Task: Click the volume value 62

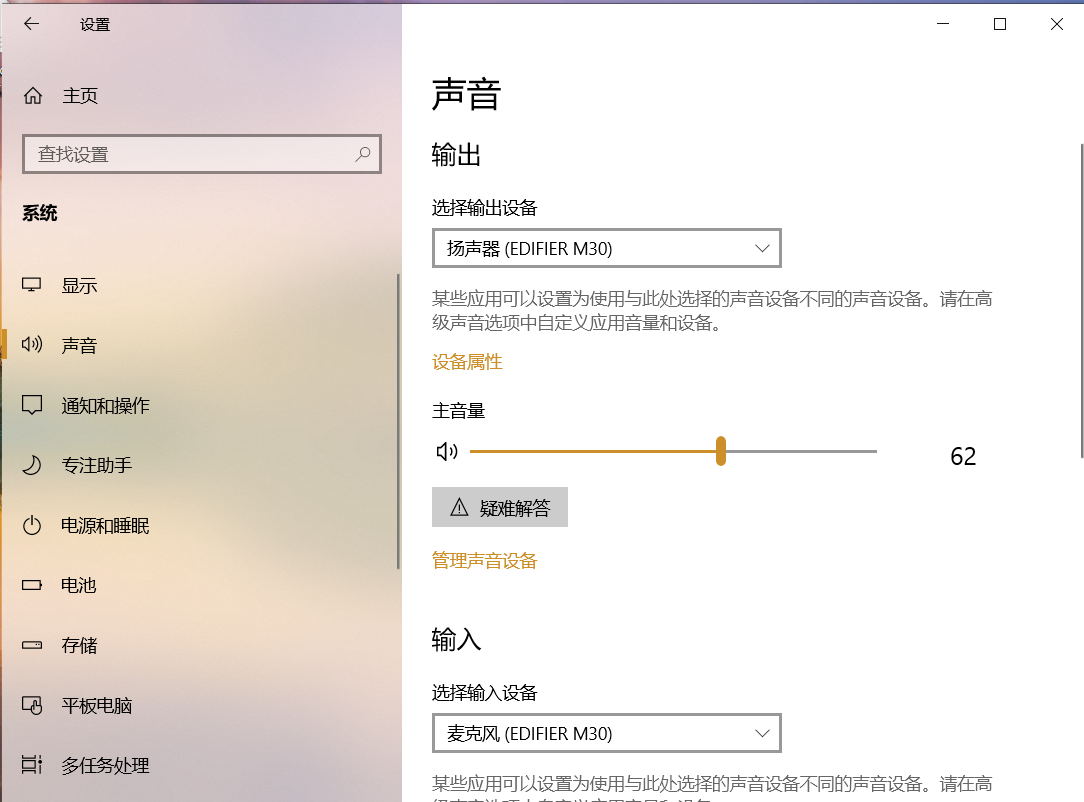Action: coord(963,456)
